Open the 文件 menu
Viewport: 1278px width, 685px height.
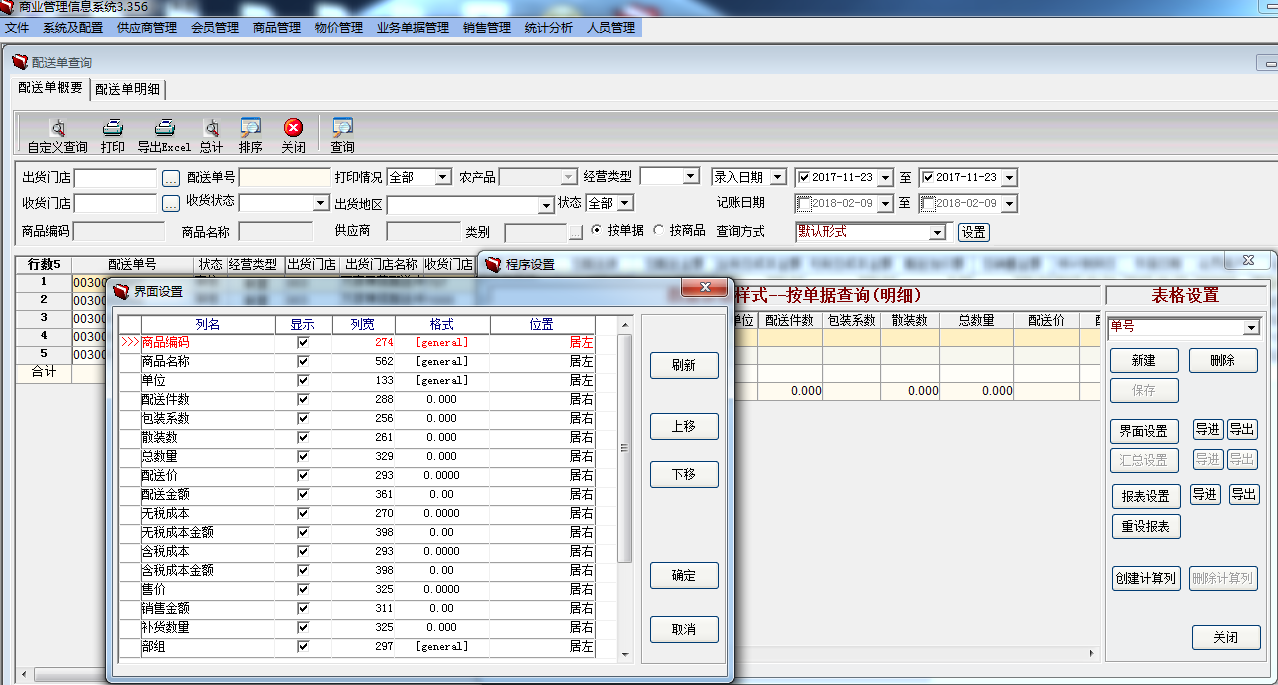tap(17, 28)
